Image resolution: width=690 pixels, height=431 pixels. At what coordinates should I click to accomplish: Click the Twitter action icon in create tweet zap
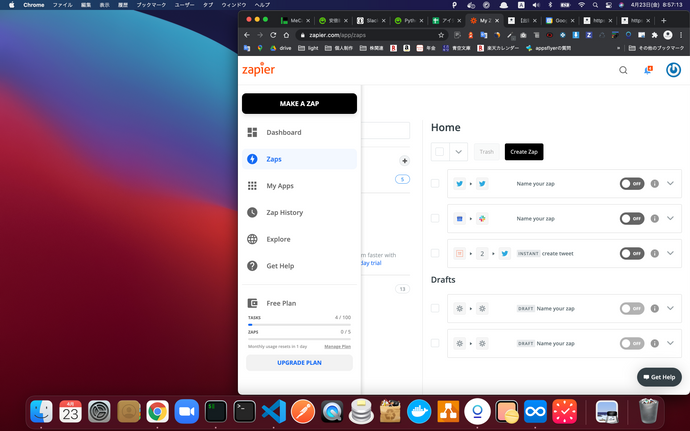click(x=505, y=254)
